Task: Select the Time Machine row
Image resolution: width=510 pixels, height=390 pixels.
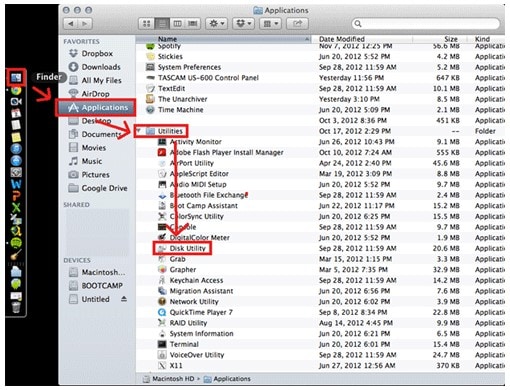Action: (320, 110)
